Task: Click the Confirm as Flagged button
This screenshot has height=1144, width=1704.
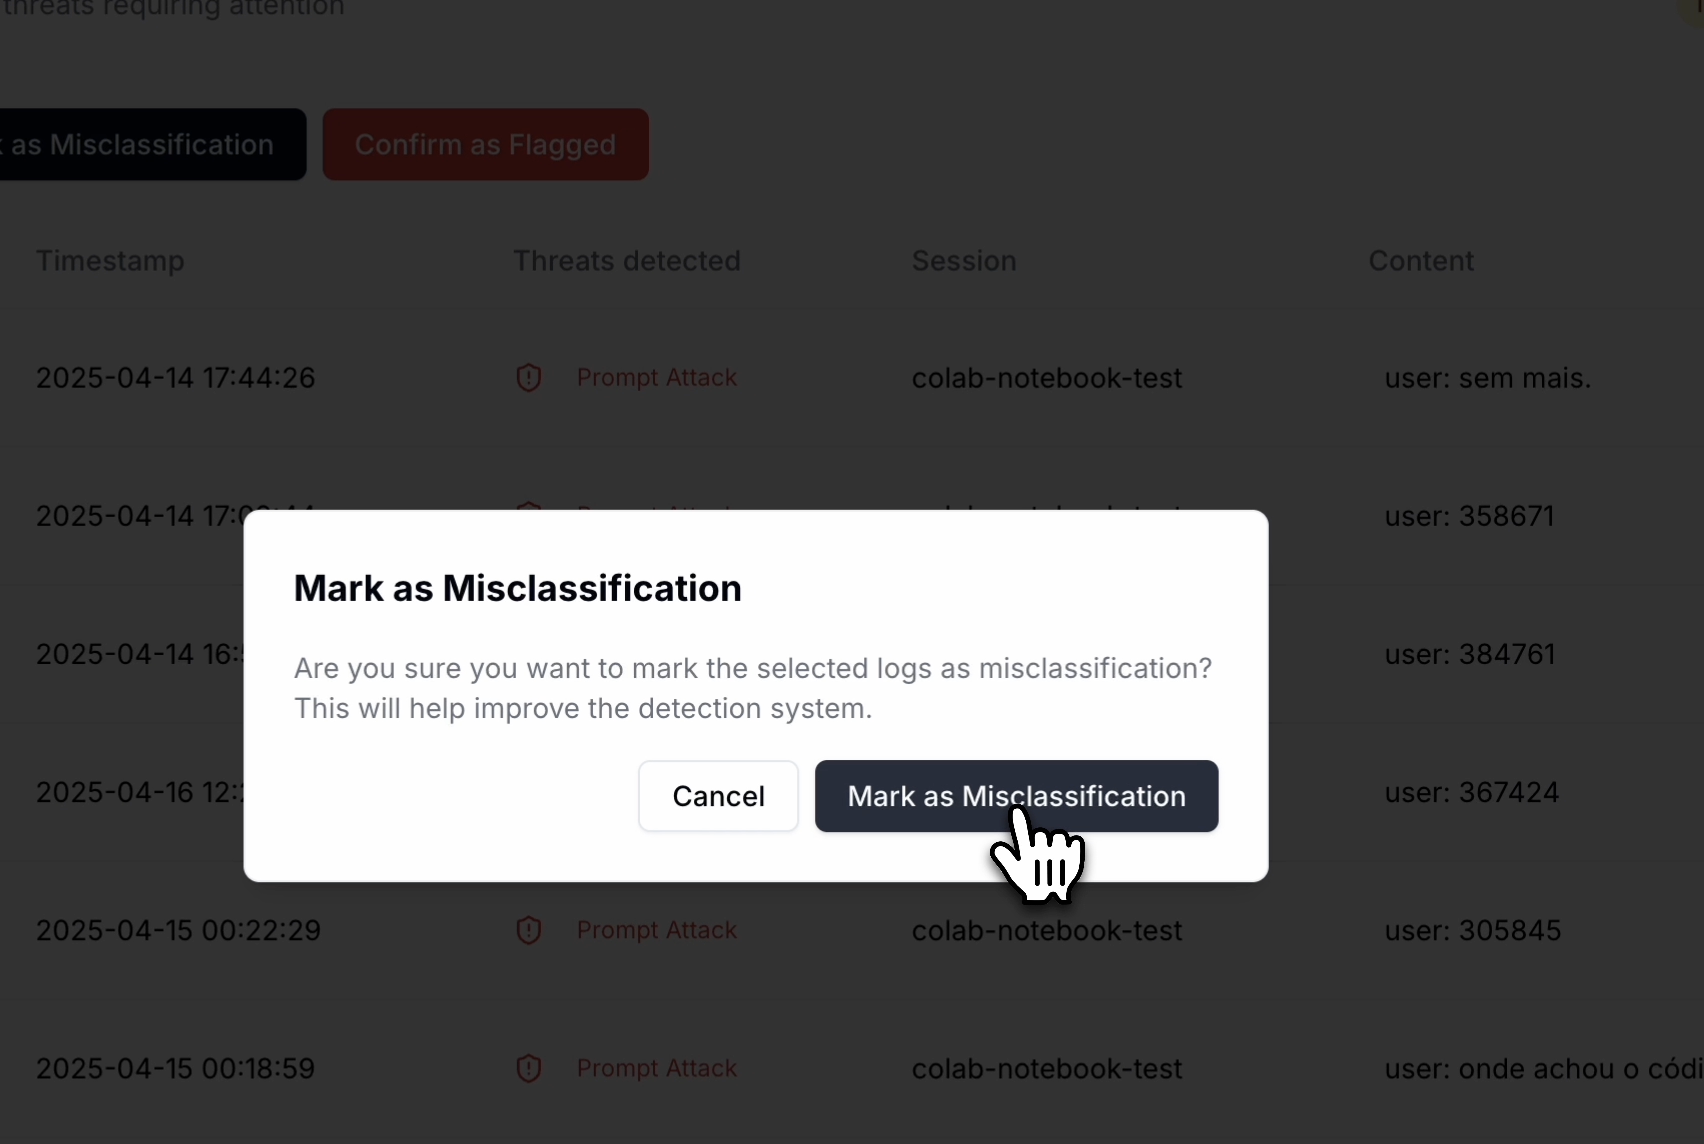Action: tap(486, 144)
